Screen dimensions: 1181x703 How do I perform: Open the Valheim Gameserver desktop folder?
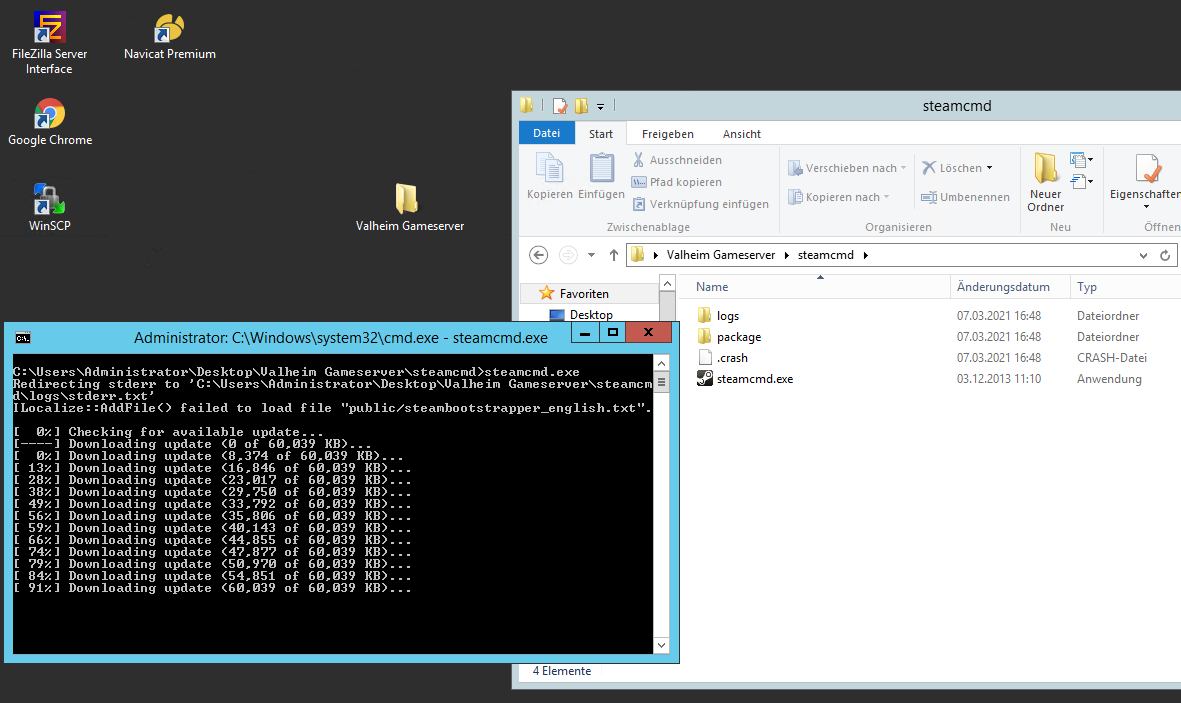(x=408, y=195)
